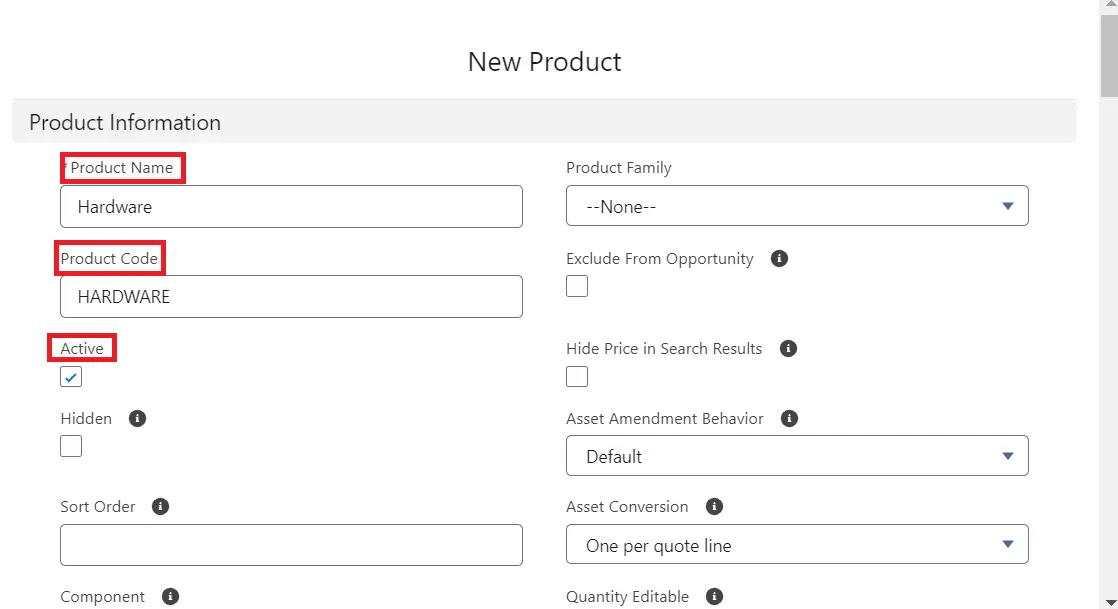The width and height of the screenshot is (1118, 609).
Task: Open the Product Family dropdown
Action: [796, 206]
